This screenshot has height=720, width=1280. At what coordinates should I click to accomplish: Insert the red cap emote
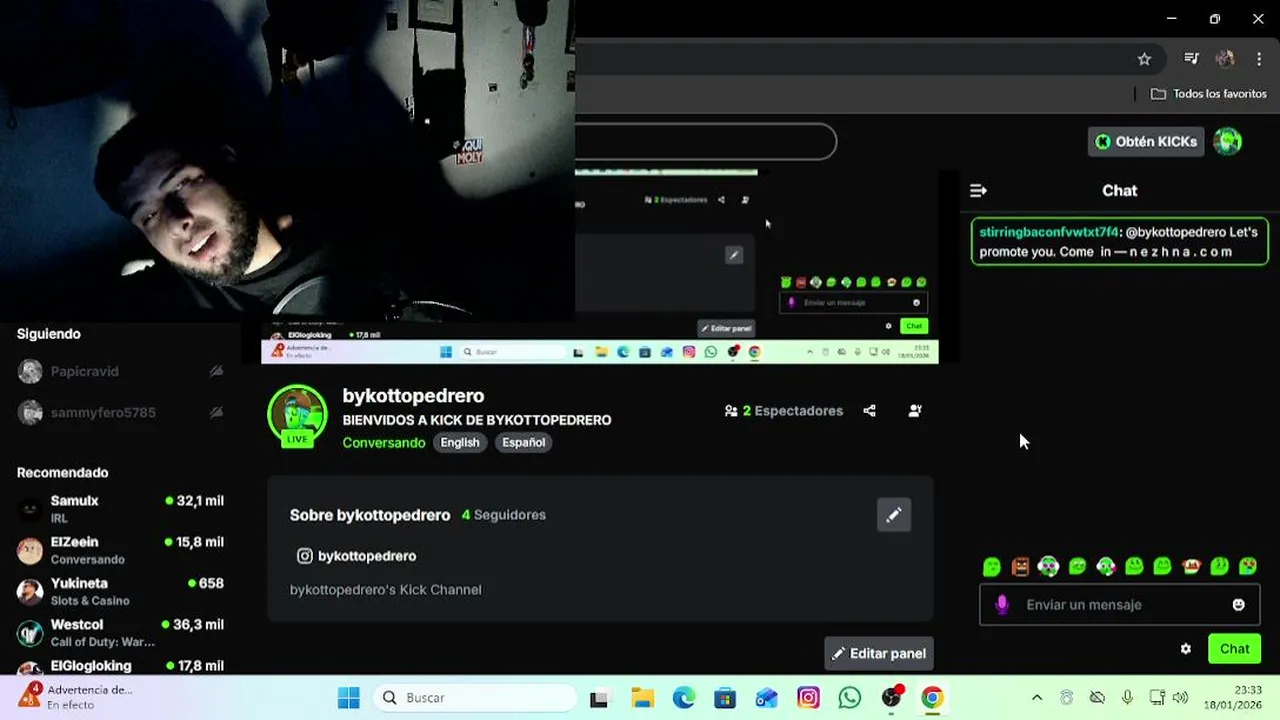point(1191,567)
